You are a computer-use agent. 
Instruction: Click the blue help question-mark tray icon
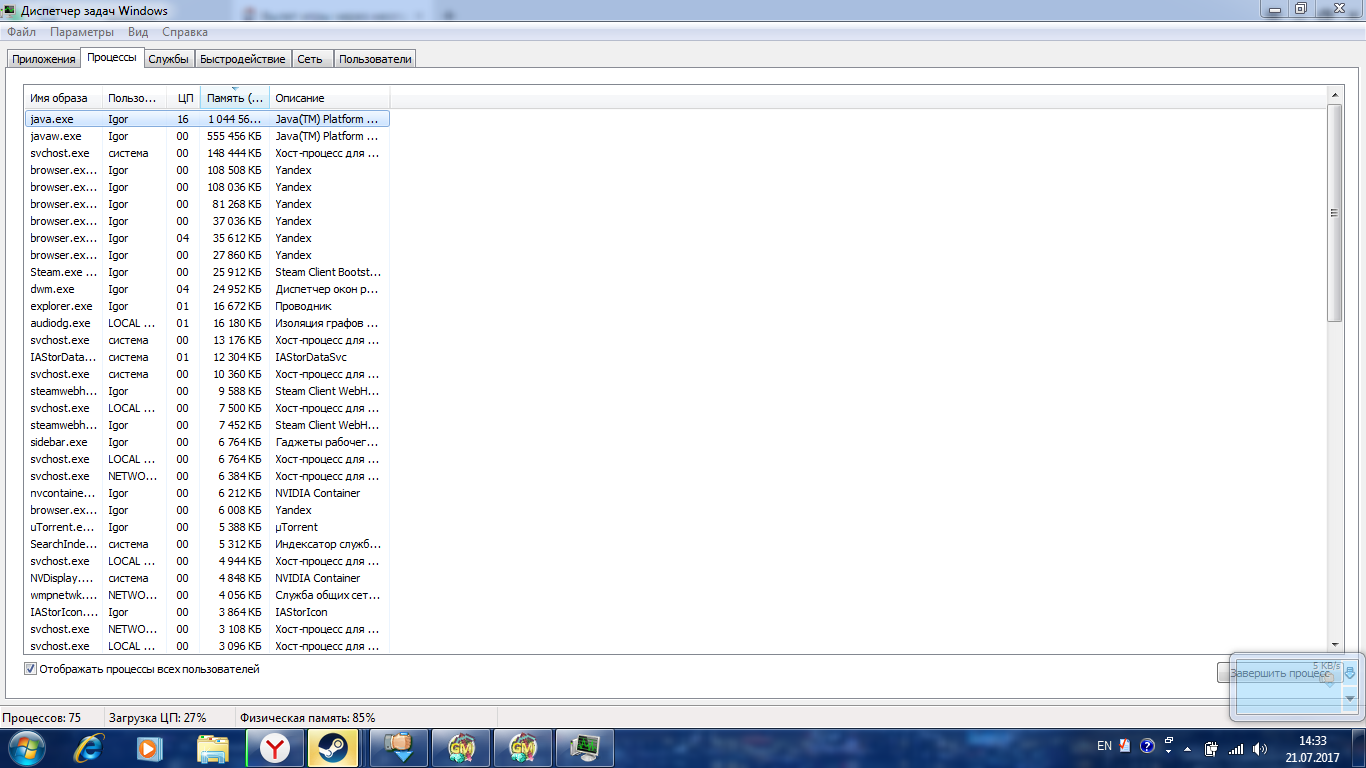[x=1147, y=746]
